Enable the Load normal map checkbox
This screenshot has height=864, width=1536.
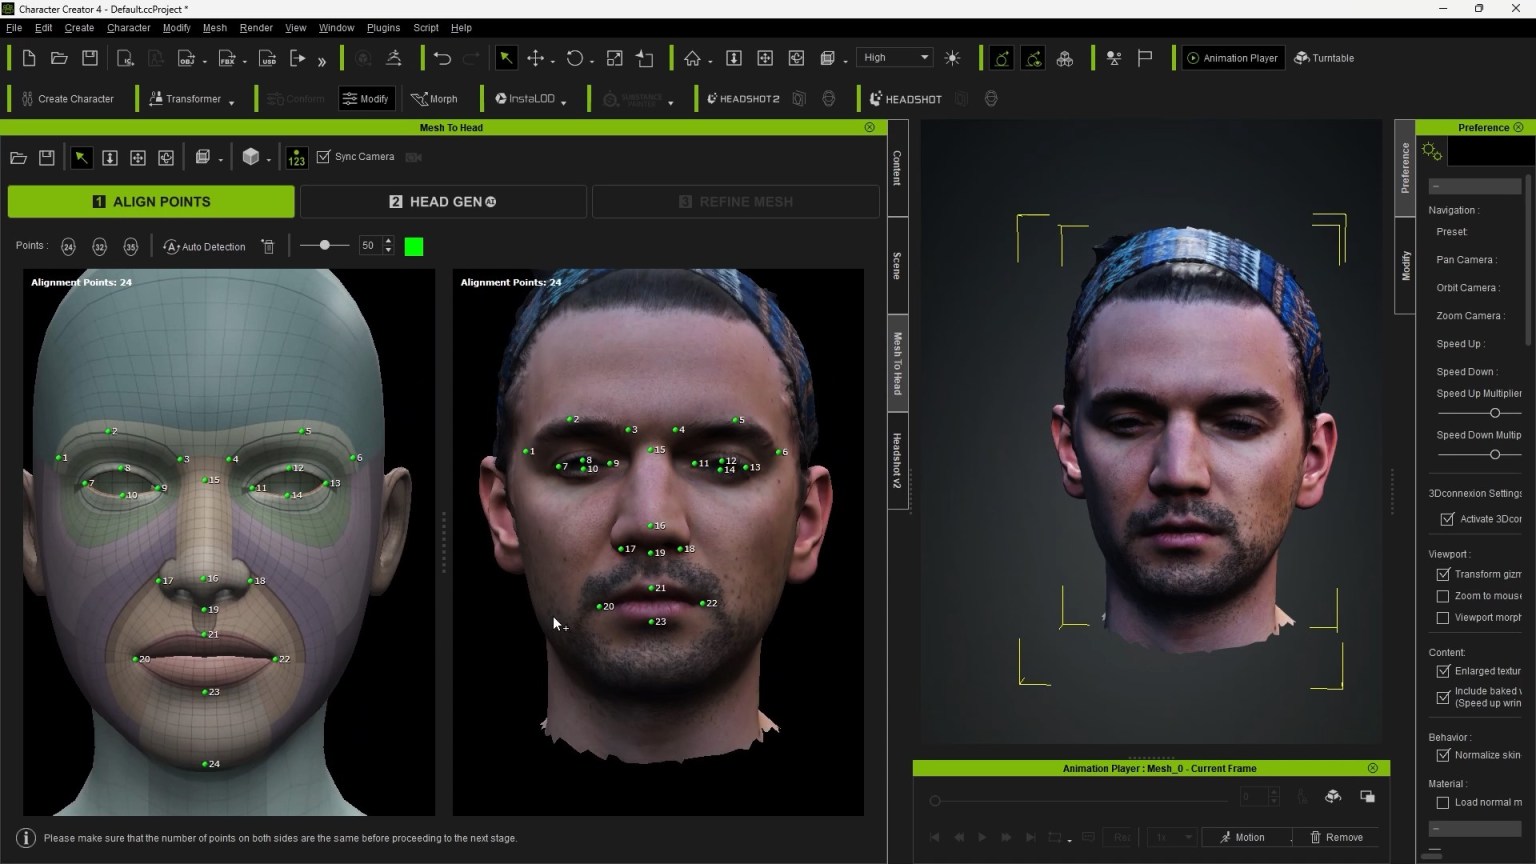1443,802
